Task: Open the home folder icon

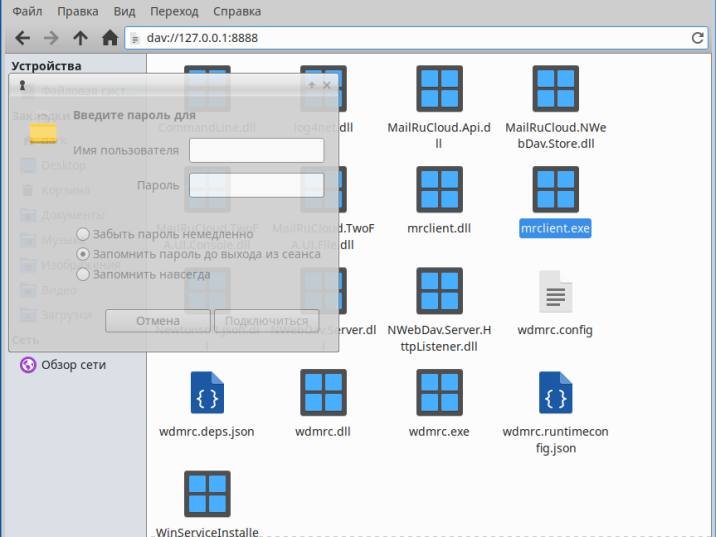Action: [110, 38]
